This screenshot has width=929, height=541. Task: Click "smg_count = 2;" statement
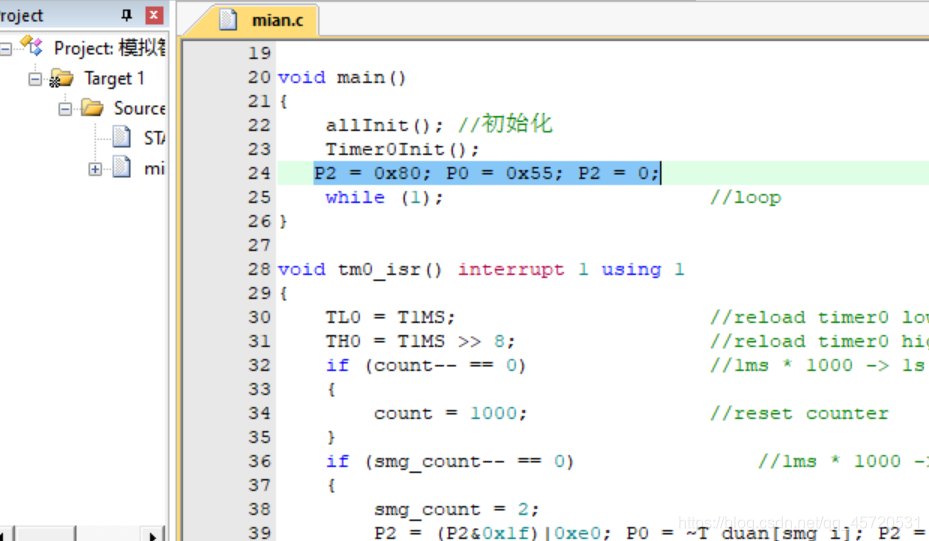coord(456,509)
